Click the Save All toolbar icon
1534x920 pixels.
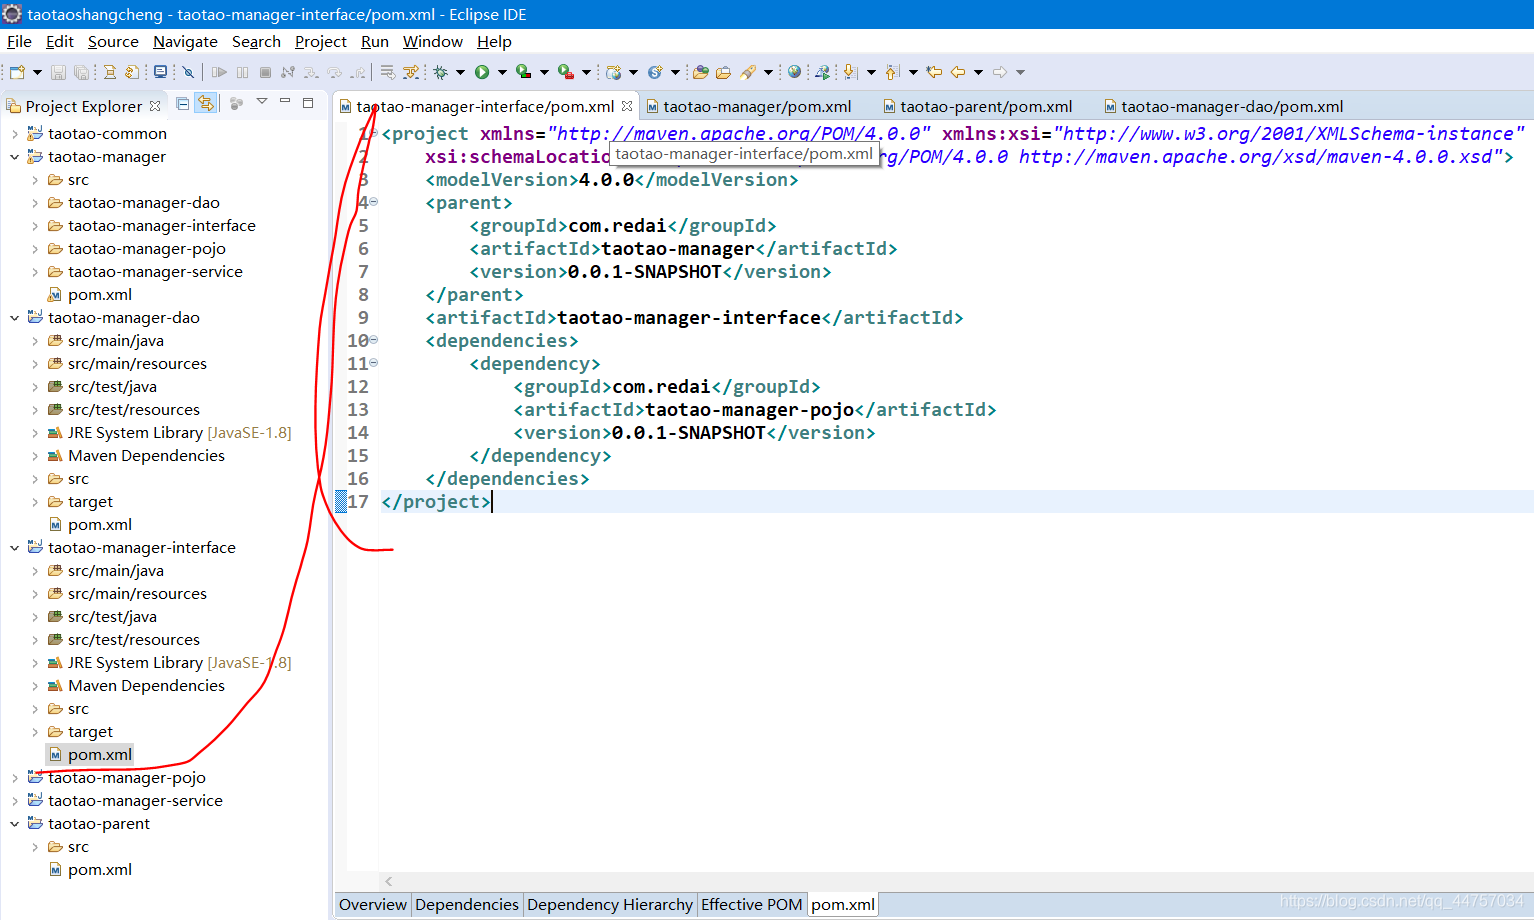pos(81,72)
